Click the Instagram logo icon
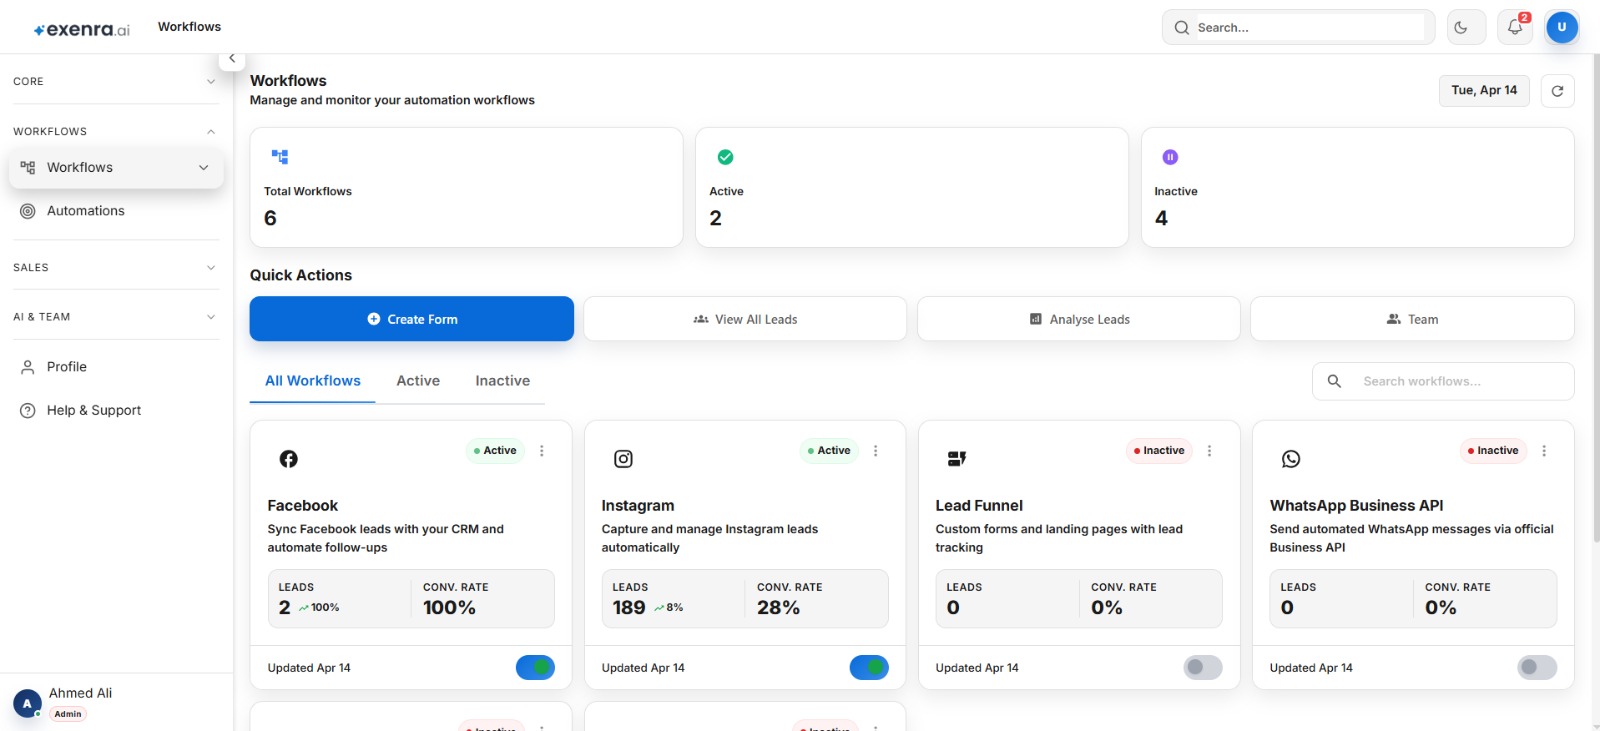 point(623,459)
